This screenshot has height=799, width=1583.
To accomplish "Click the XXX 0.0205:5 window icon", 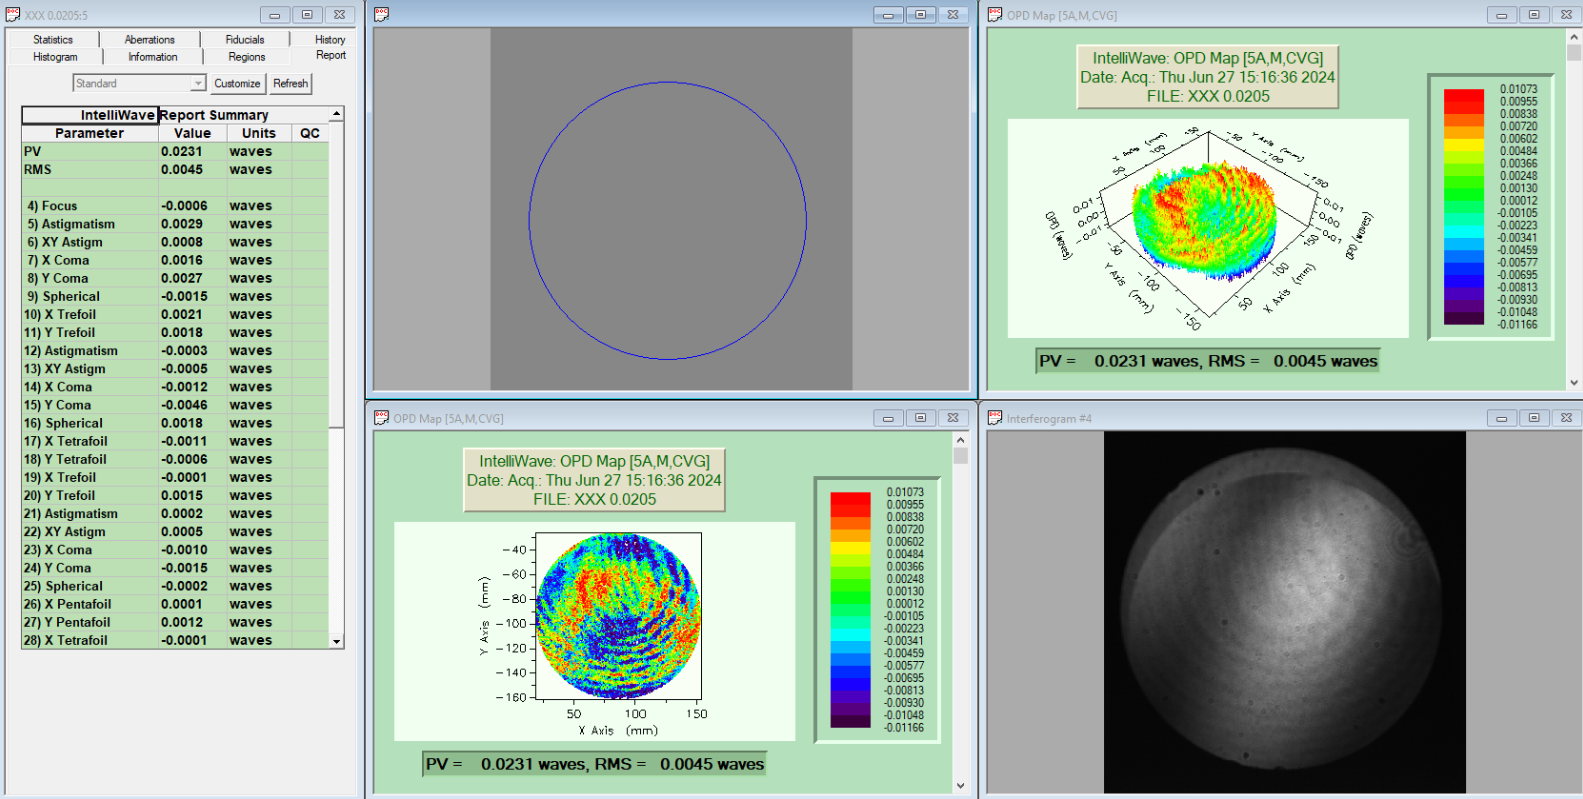I will pyautogui.click(x=13, y=15).
